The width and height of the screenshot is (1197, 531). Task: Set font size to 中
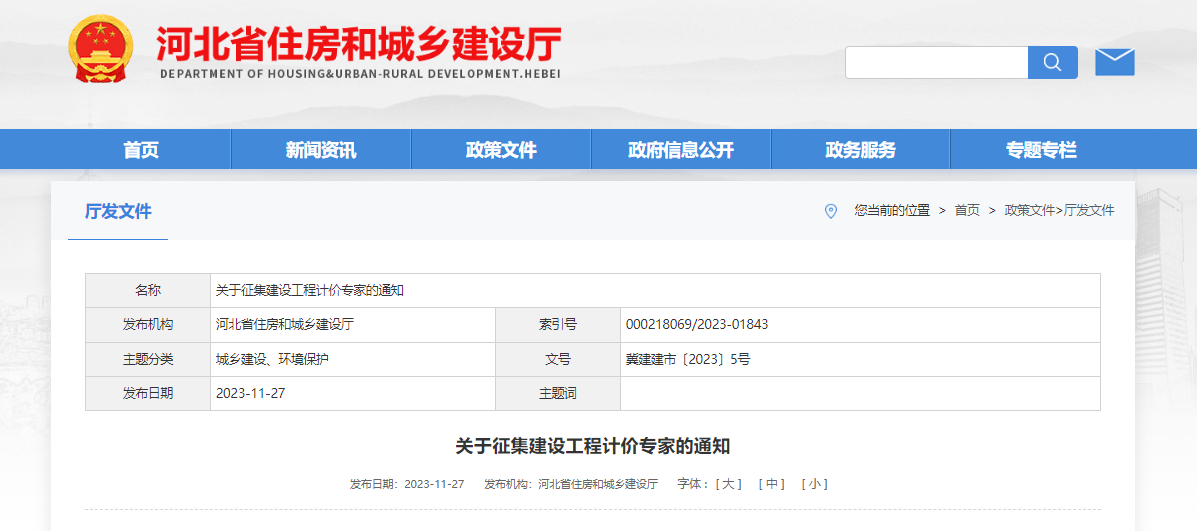(771, 484)
